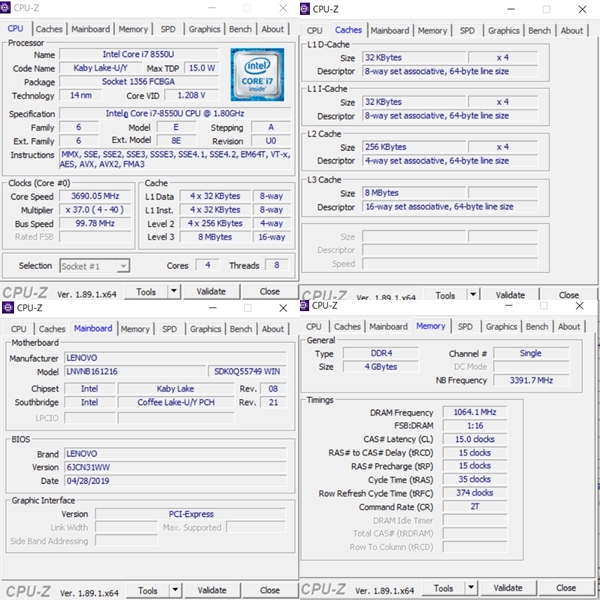This screenshot has height=600, width=600.
Task: Click Validate button in Mainboard window
Action: (212, 590)
